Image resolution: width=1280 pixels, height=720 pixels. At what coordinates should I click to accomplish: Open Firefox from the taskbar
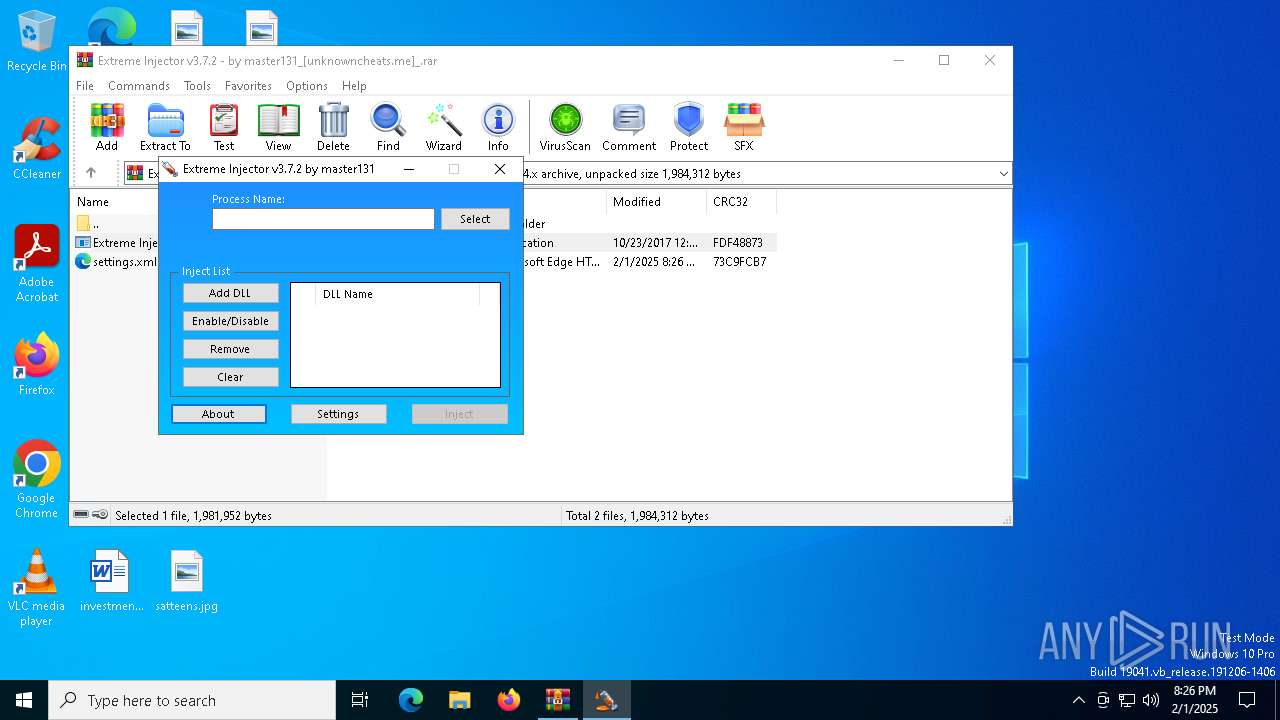(x=509, y=700)
